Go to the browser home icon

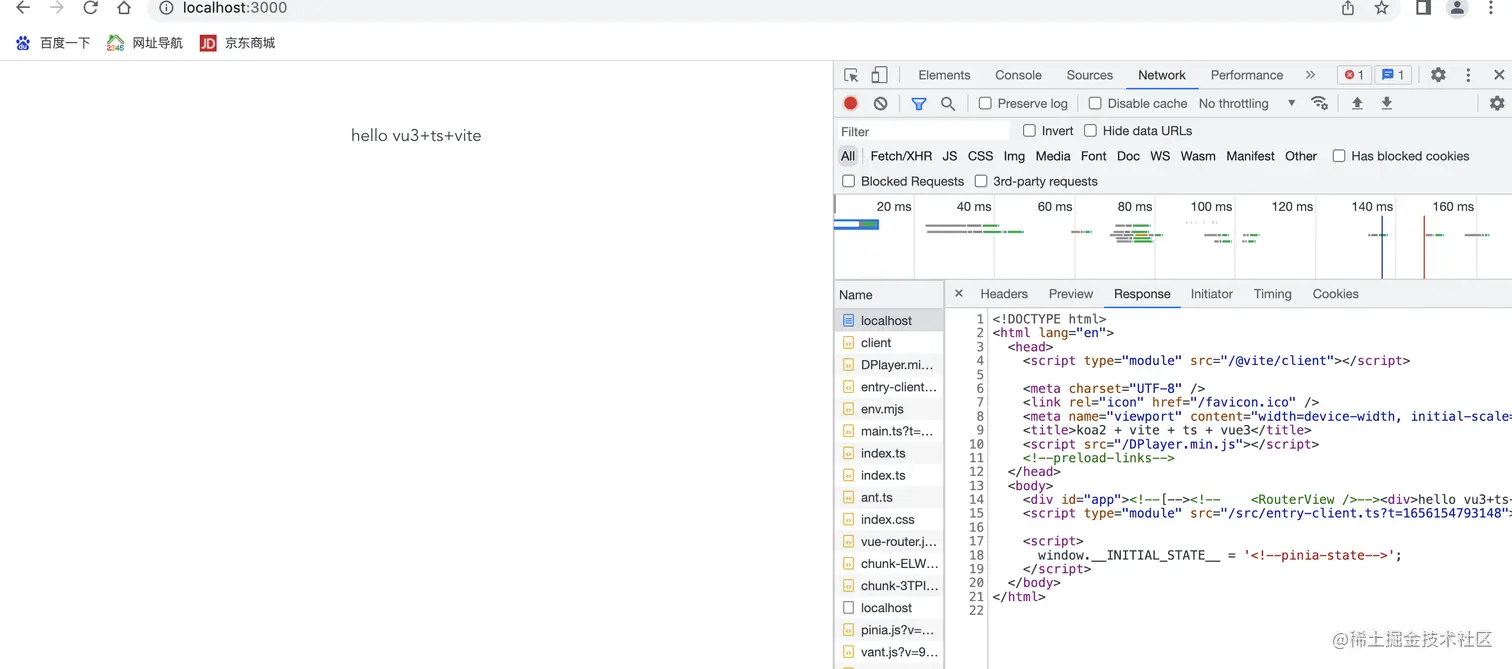124,8
